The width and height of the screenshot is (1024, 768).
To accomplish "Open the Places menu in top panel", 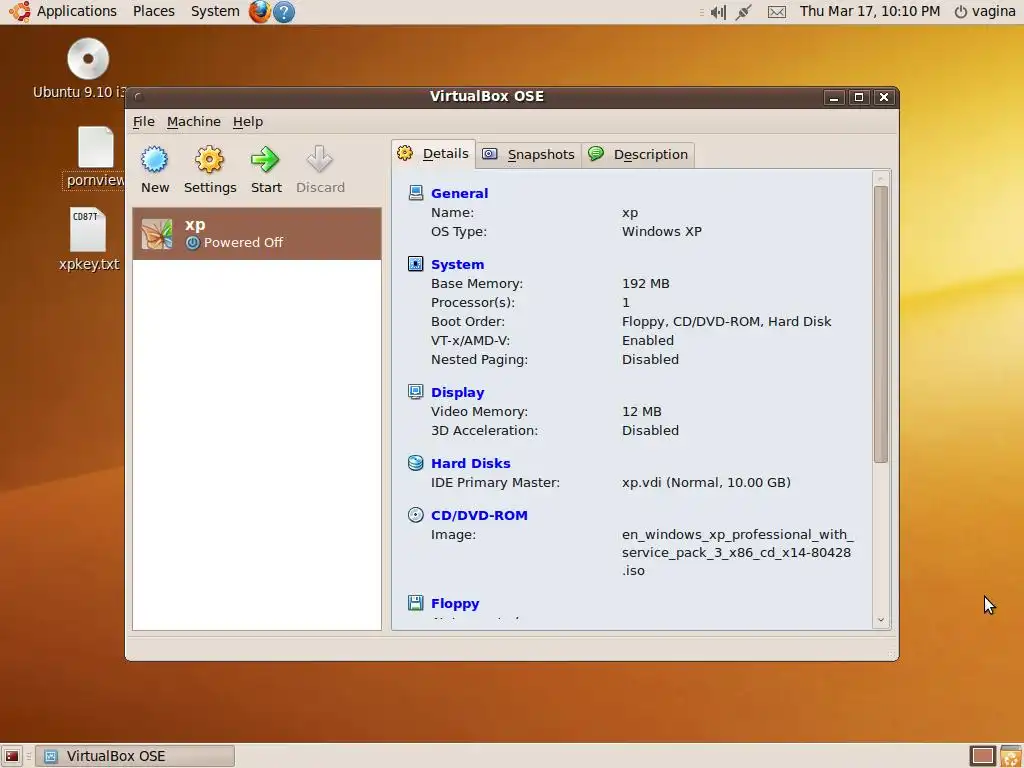I will click(153, 12).
